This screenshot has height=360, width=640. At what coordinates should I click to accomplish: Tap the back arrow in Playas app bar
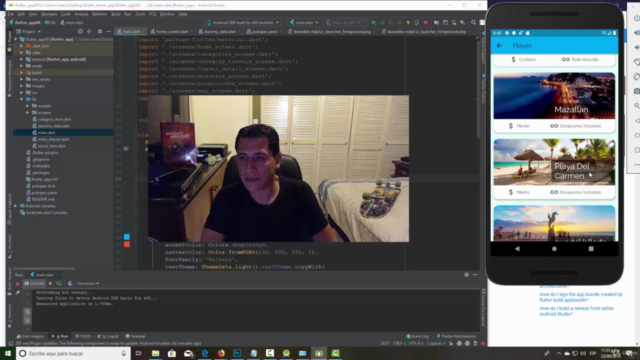click(x=499, y=45)
